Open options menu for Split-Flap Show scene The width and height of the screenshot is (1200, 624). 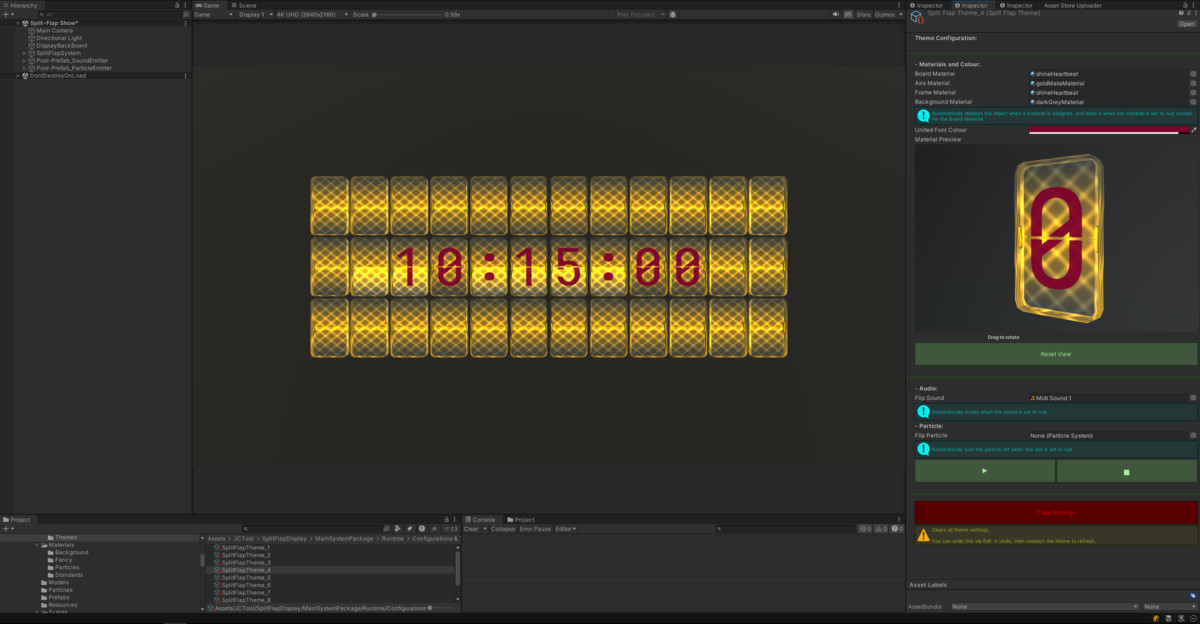pyautogui.click(x=185, y=23)
